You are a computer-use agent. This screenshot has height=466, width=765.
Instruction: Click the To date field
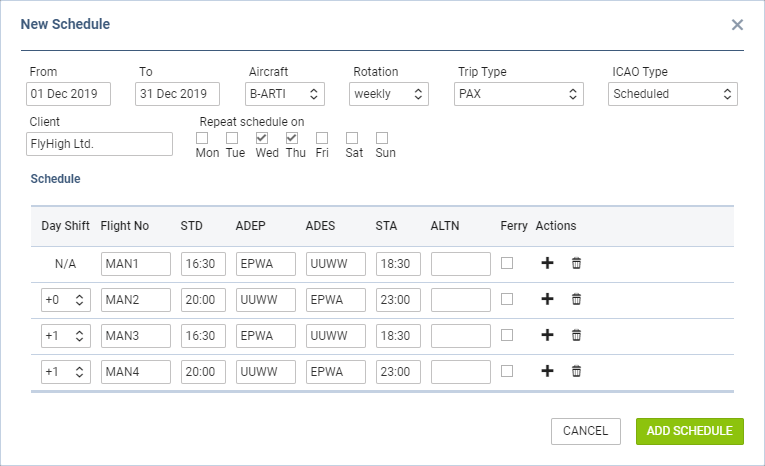pos(178,94)
